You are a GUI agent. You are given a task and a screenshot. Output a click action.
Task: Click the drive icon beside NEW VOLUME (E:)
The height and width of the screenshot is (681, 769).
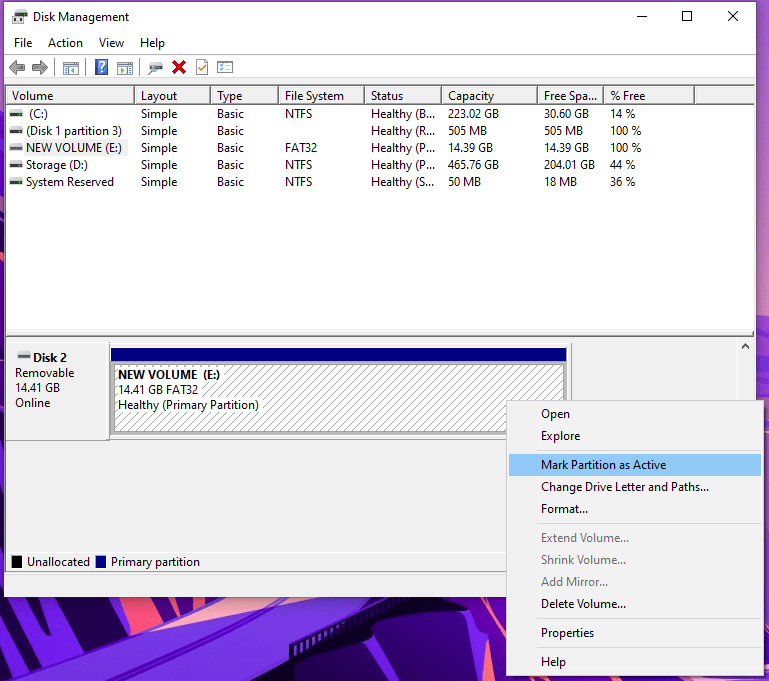pos(16,148)
